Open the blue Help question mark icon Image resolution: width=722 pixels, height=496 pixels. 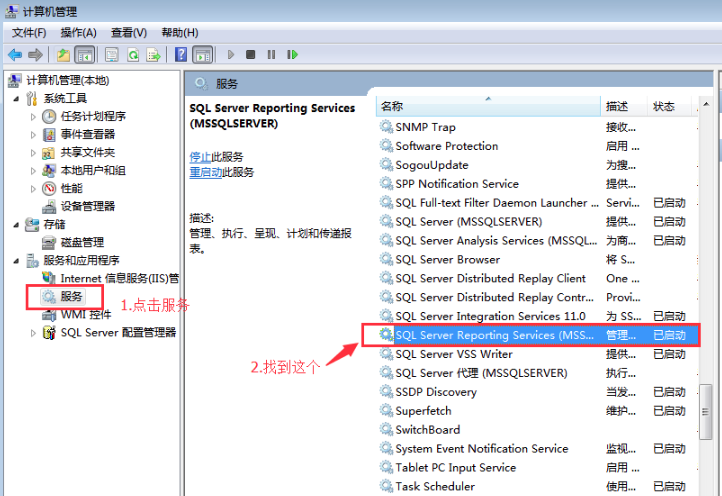181,54
